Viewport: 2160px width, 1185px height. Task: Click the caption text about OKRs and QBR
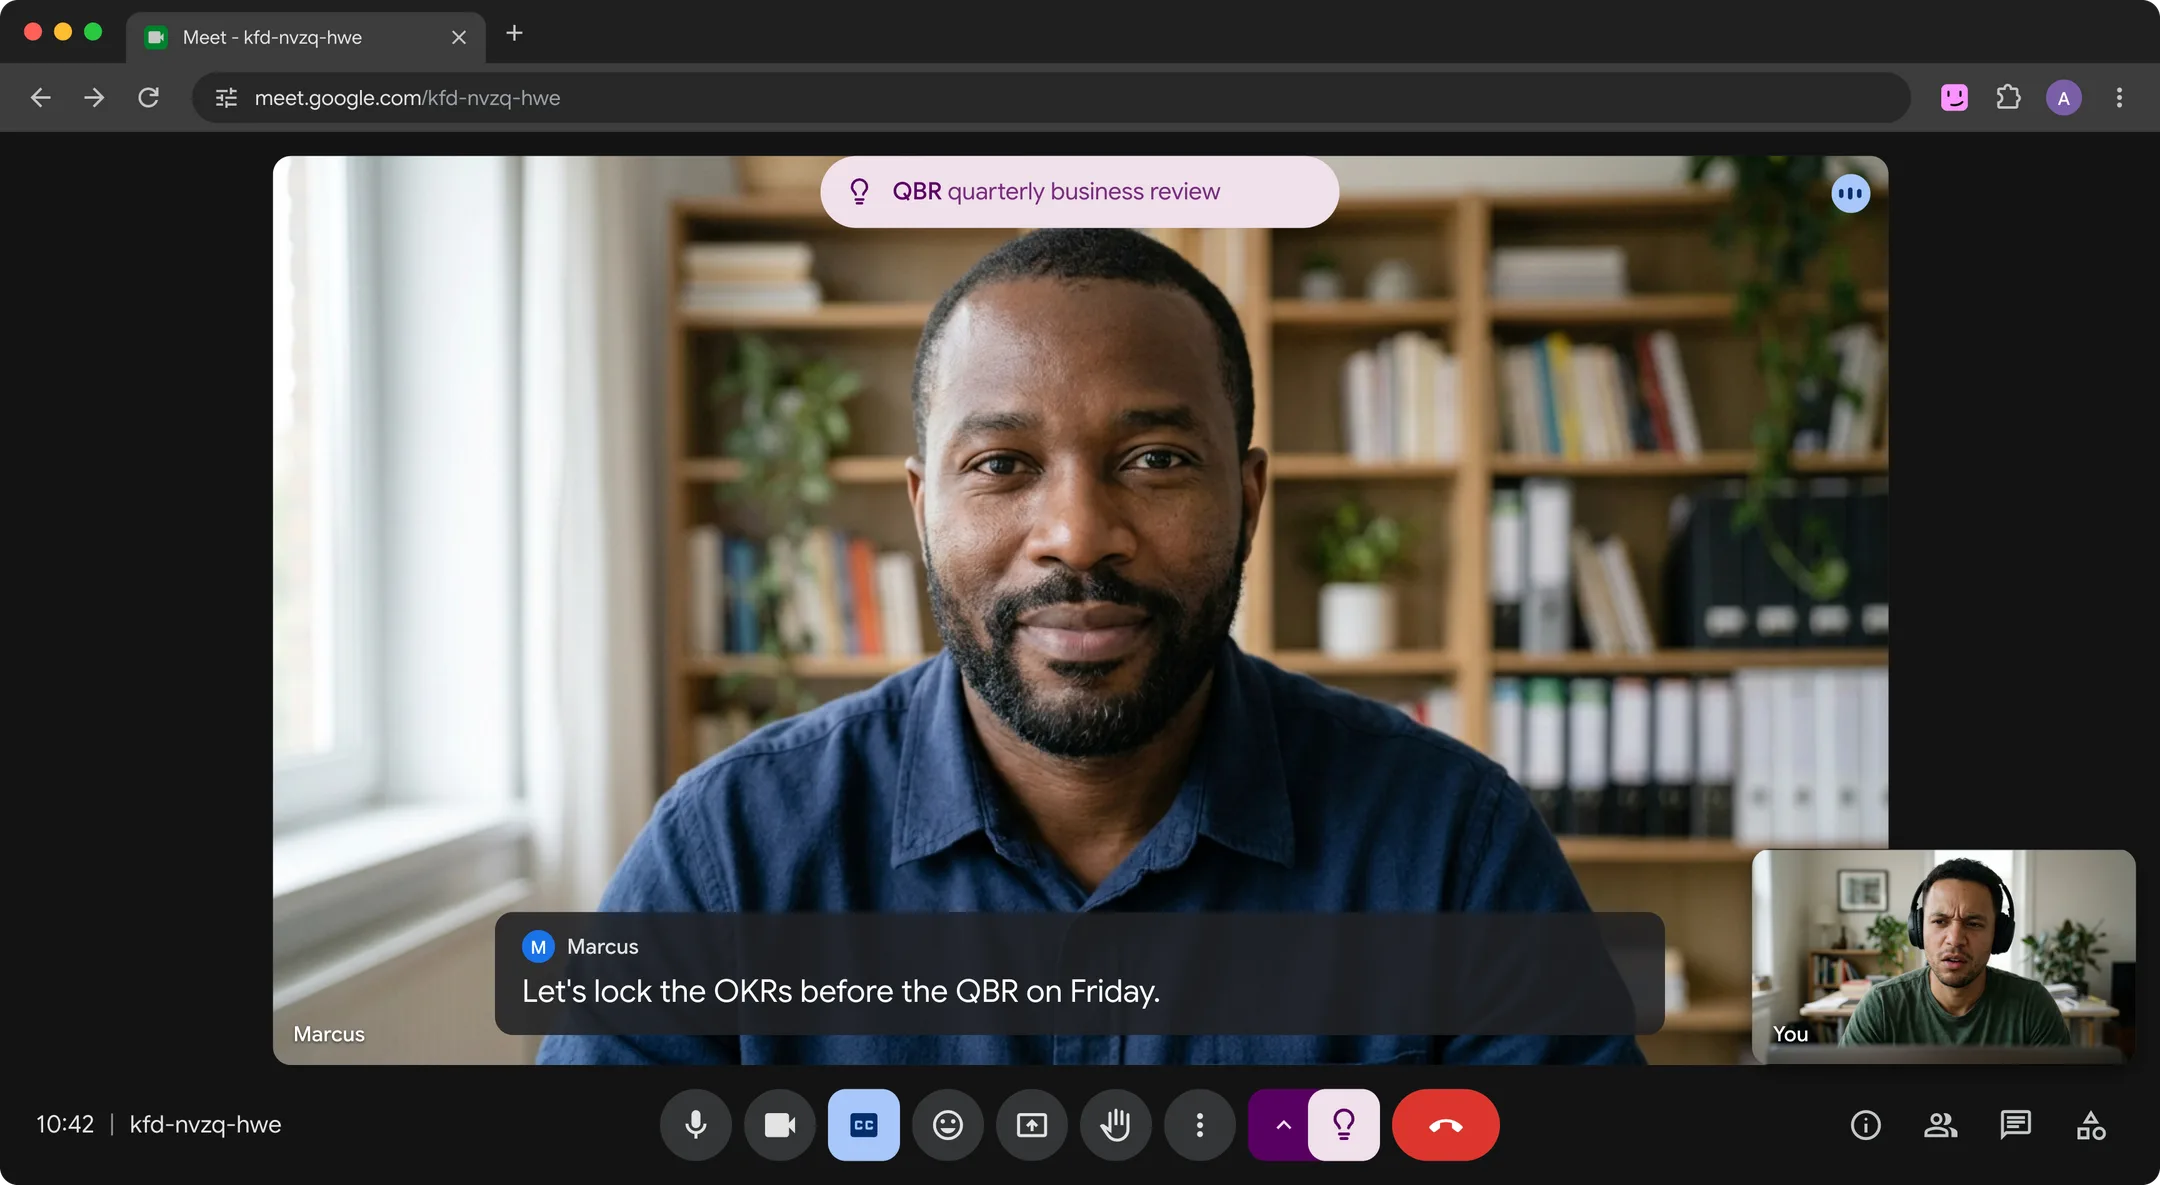click(841, 991)
